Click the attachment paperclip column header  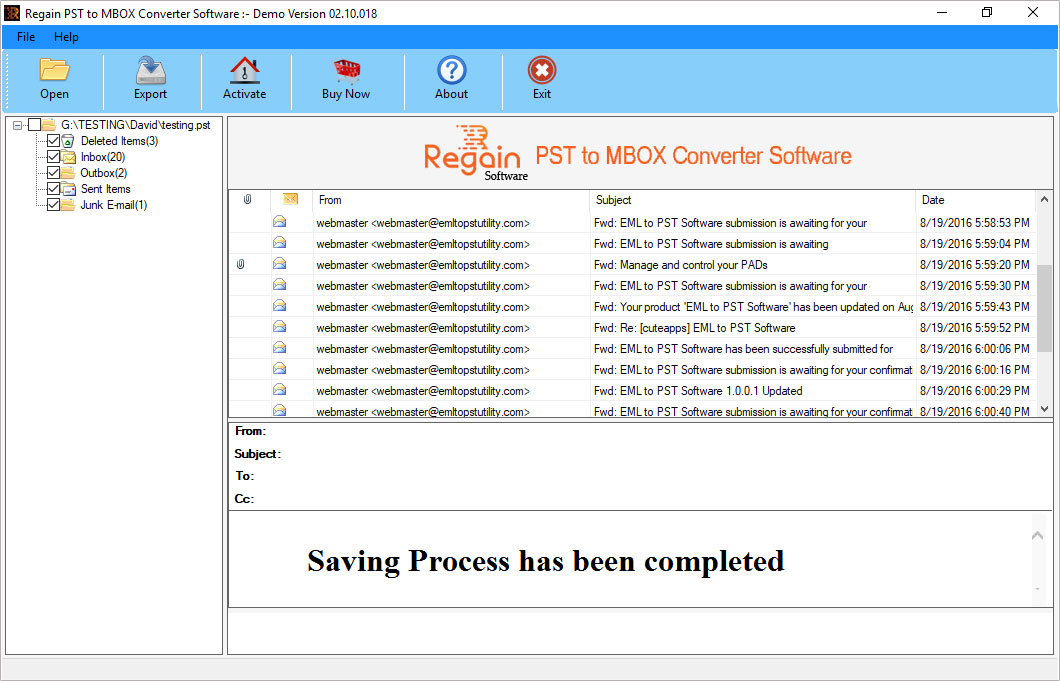pos(247,199)
